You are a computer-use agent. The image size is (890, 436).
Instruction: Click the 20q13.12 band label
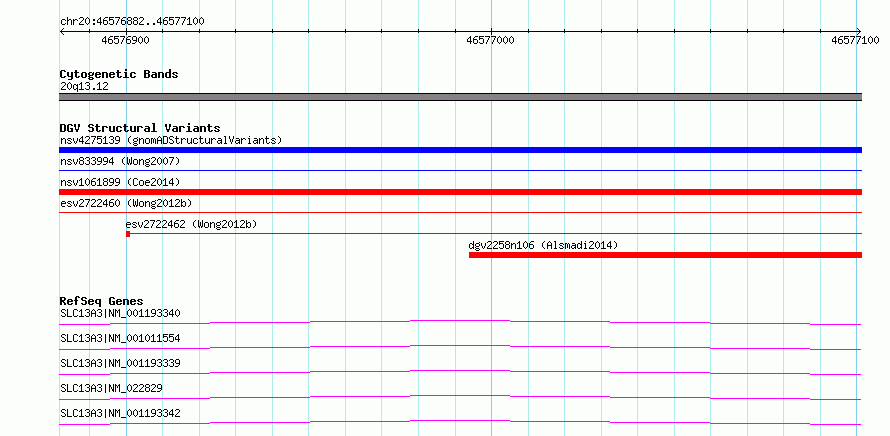click(x=84, y=87)
